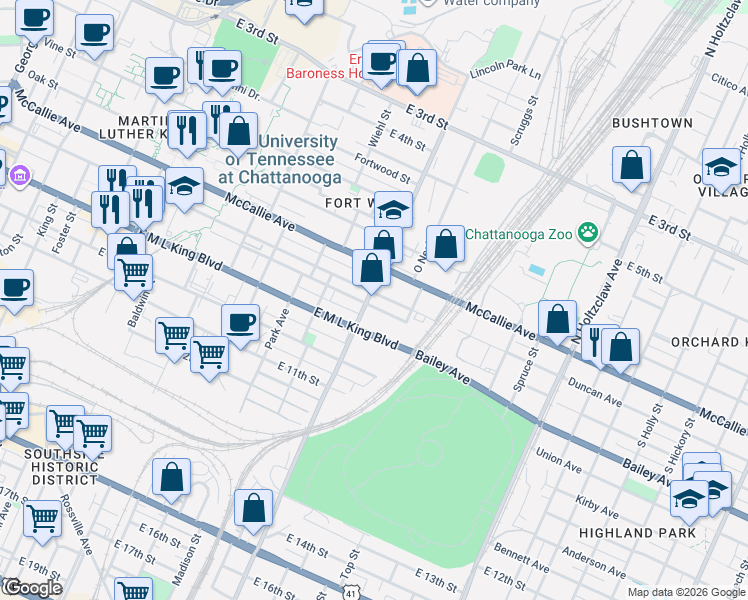Click the Chattanooga Zoo label

(518, 234)
